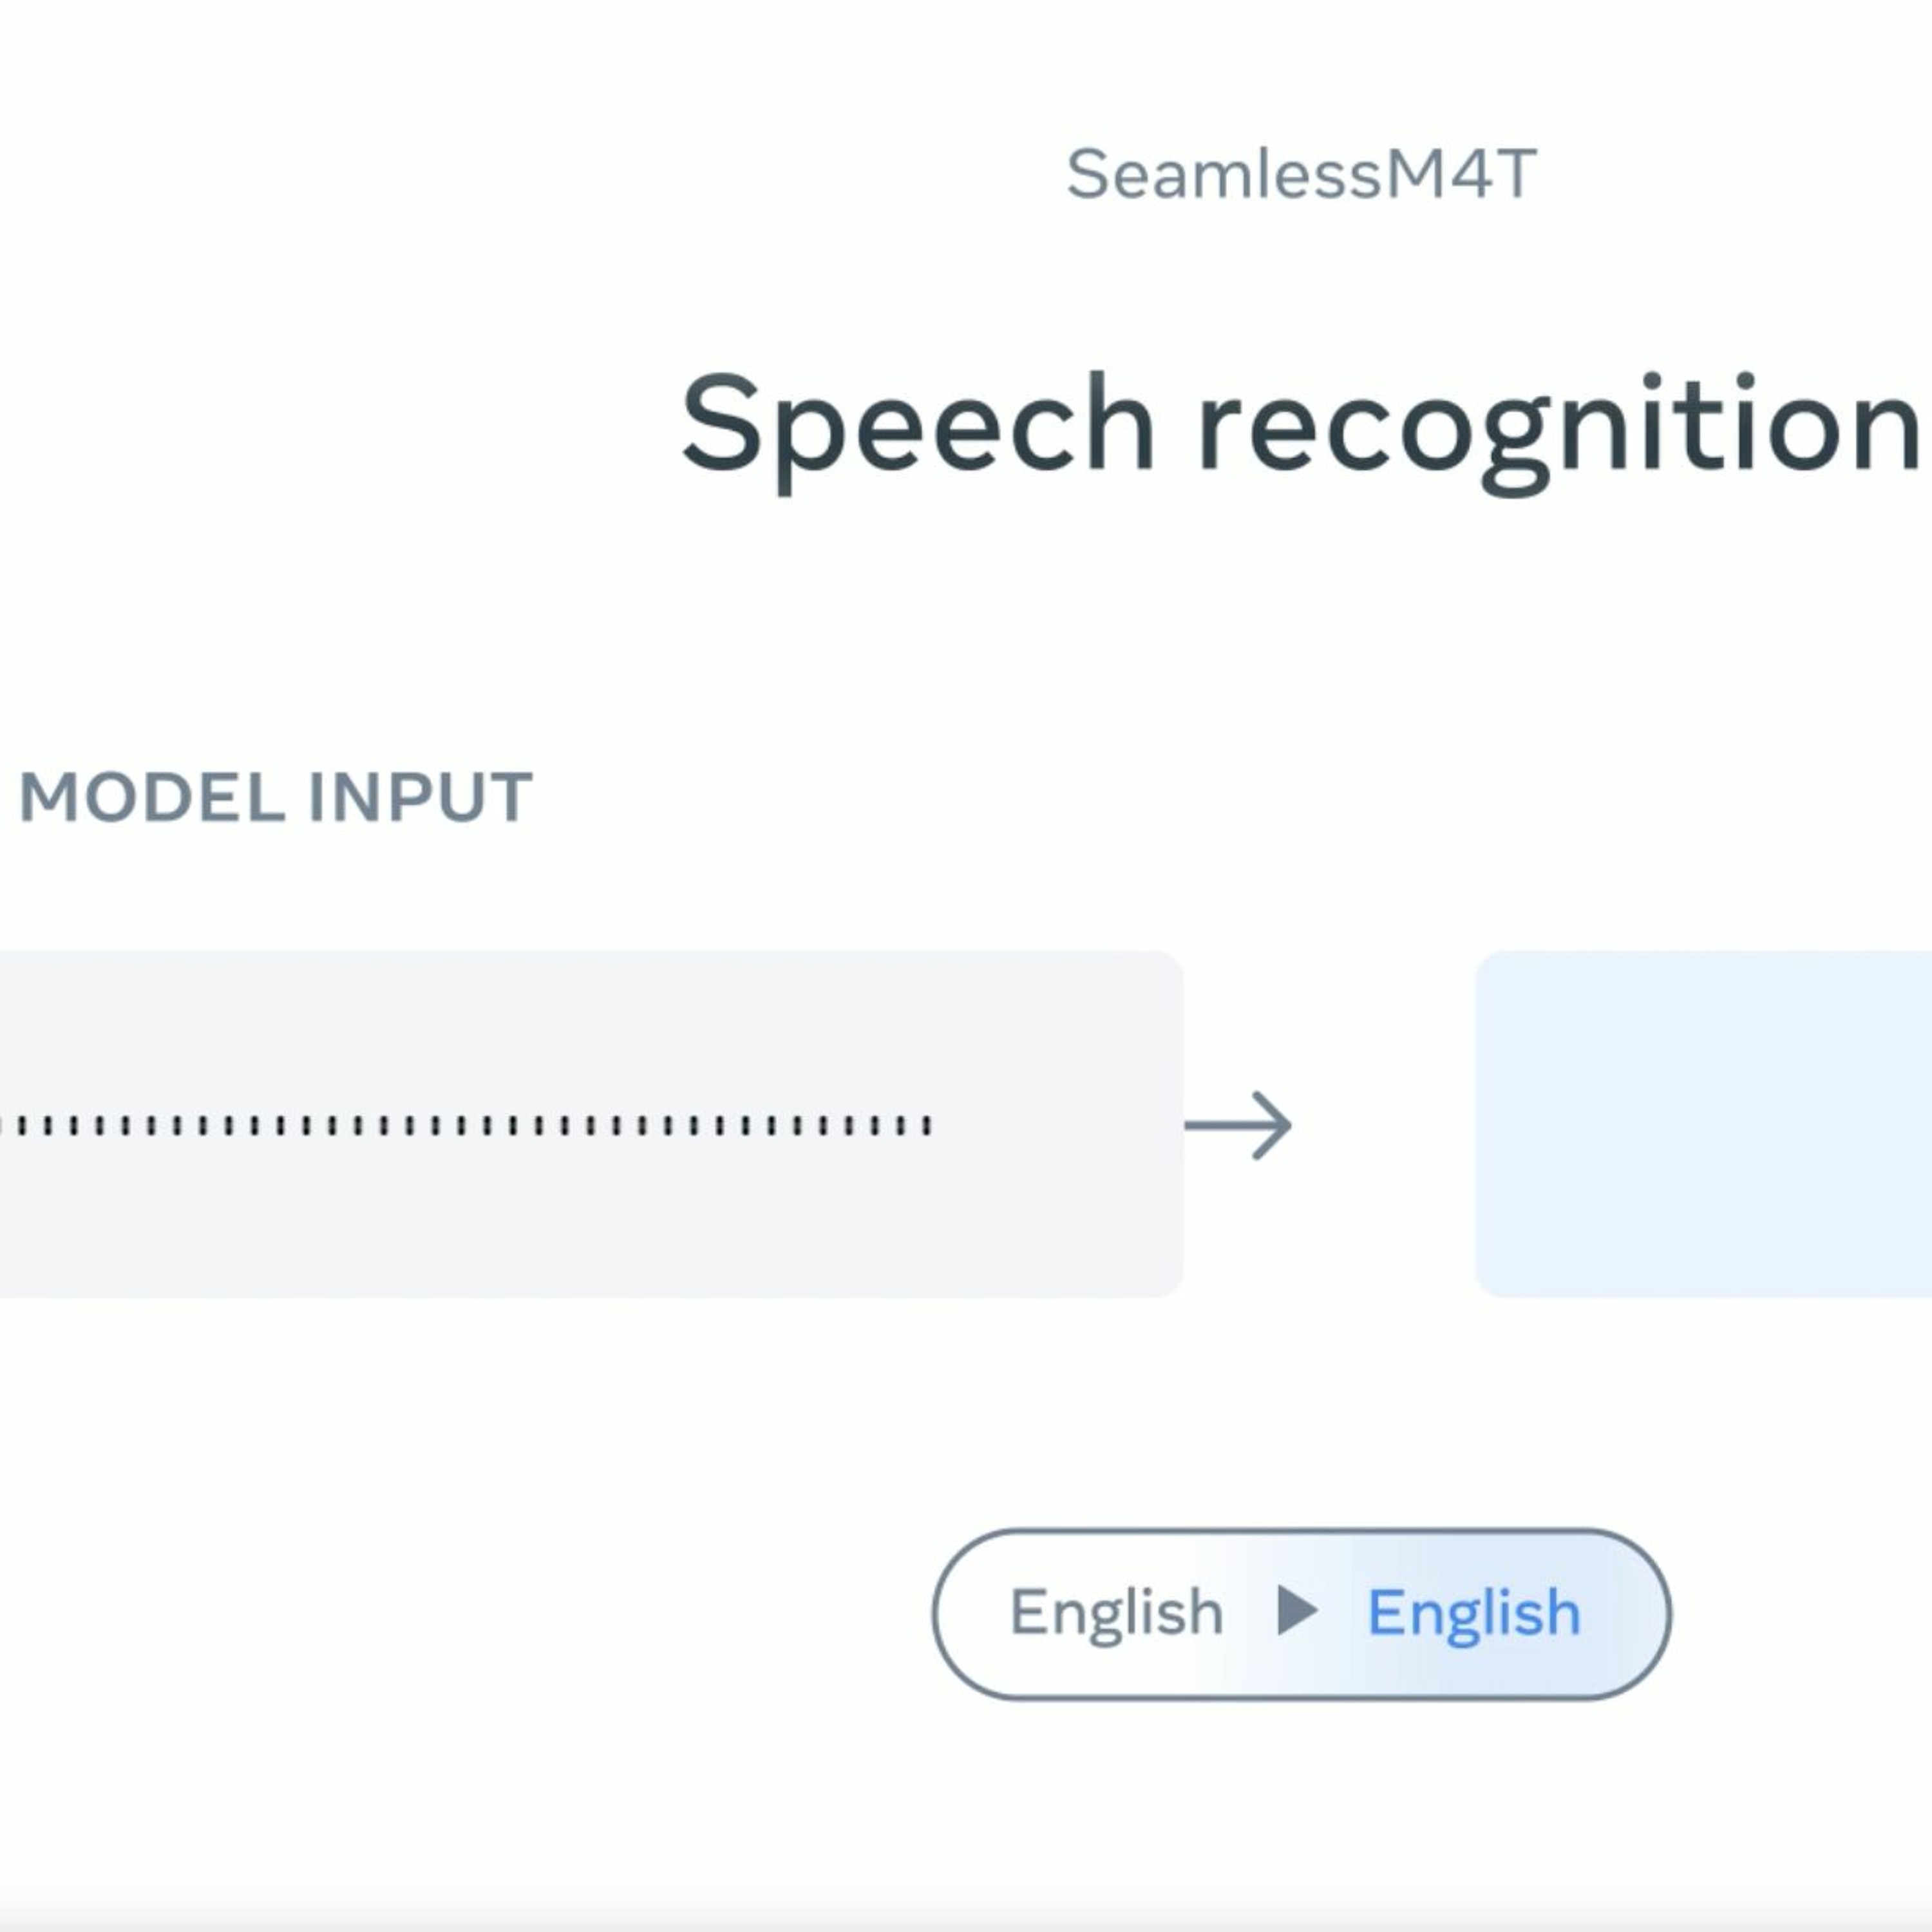Jump to the last tick of the waveform

click(927, 1126)
